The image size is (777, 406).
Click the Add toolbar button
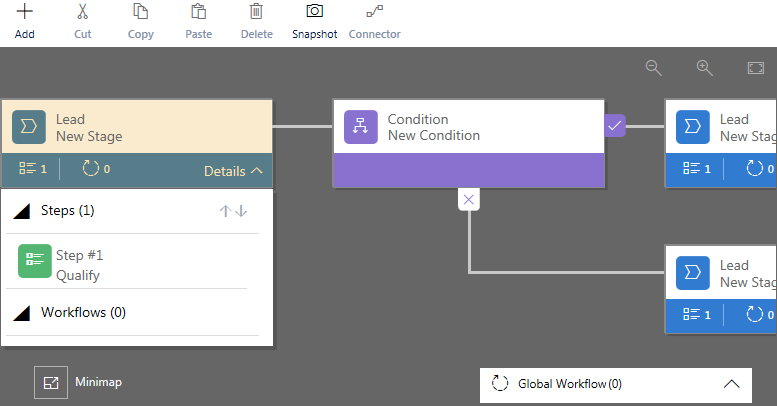point(24,22)
